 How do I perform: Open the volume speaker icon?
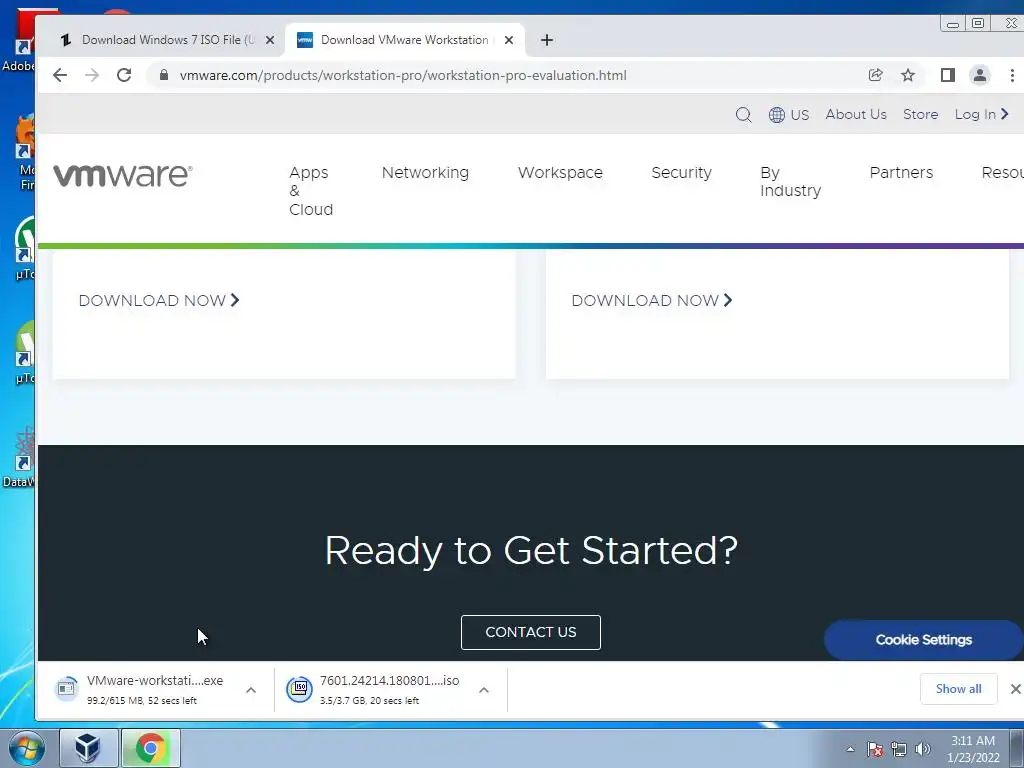pos(923,749)
